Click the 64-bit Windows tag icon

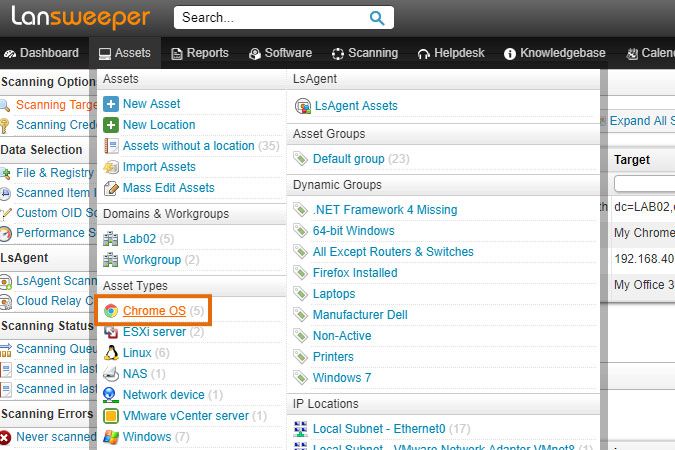300,231
